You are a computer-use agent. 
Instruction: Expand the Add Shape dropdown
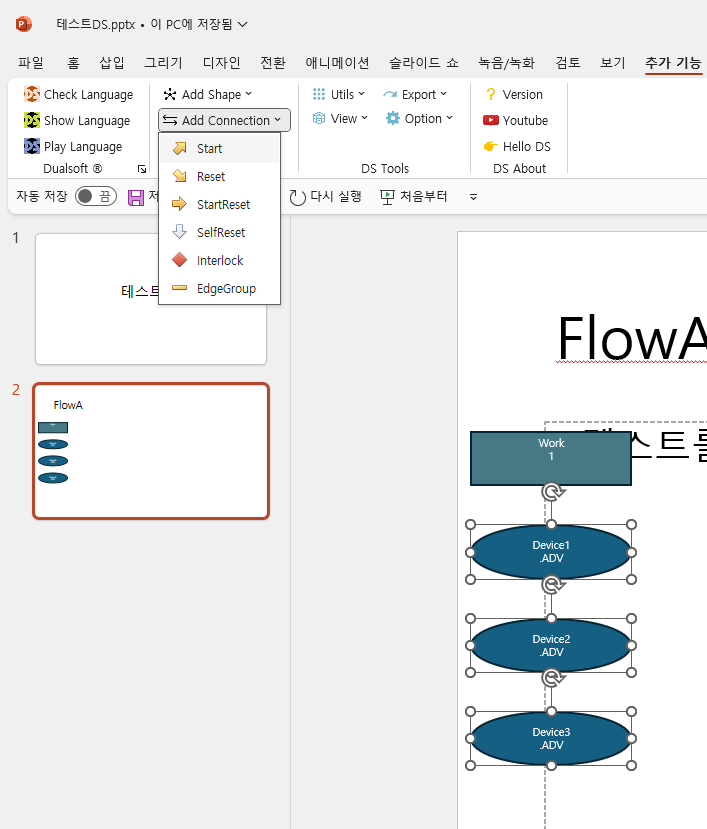tap(208, 95)
